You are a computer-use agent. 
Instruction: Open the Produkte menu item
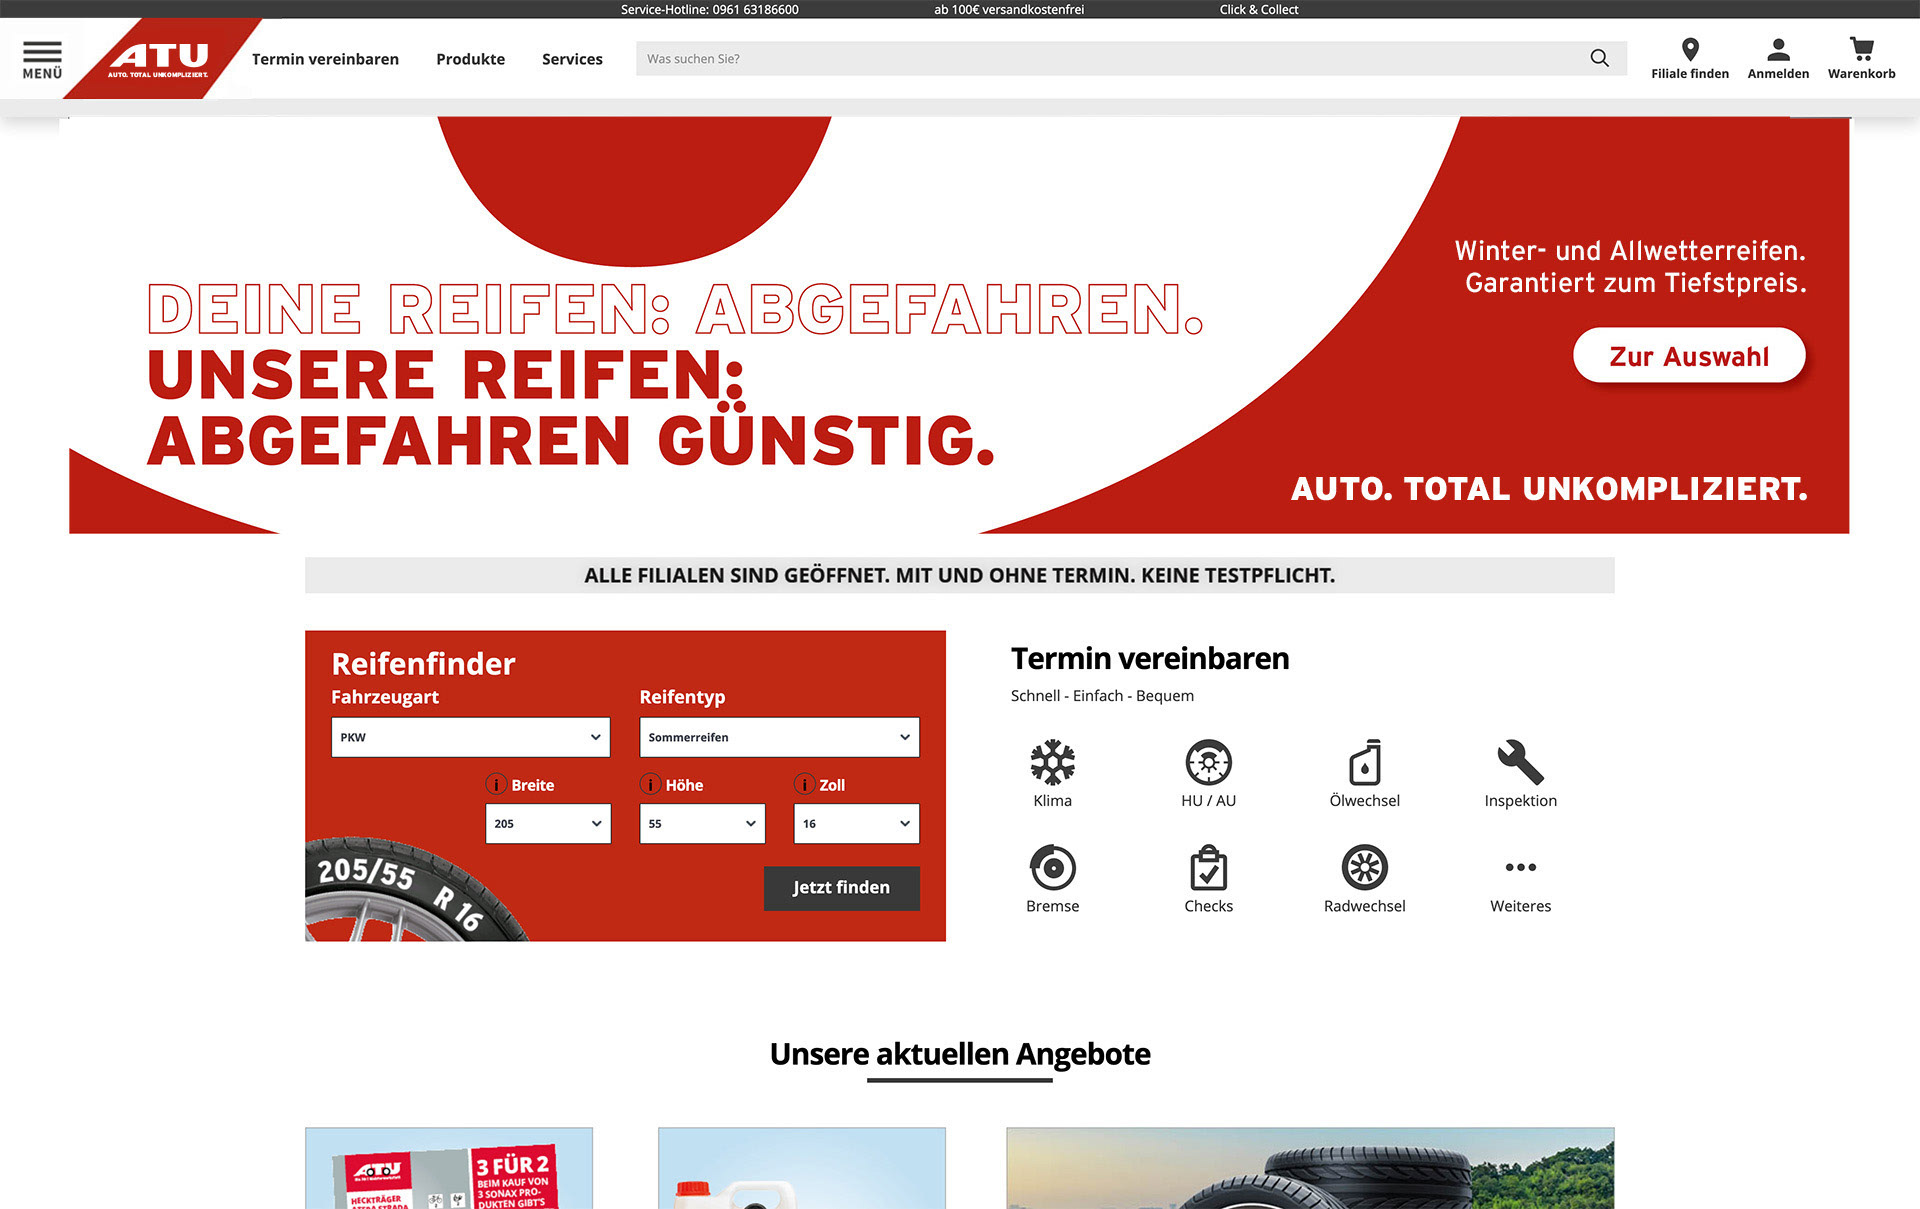(x=470, y=59)
